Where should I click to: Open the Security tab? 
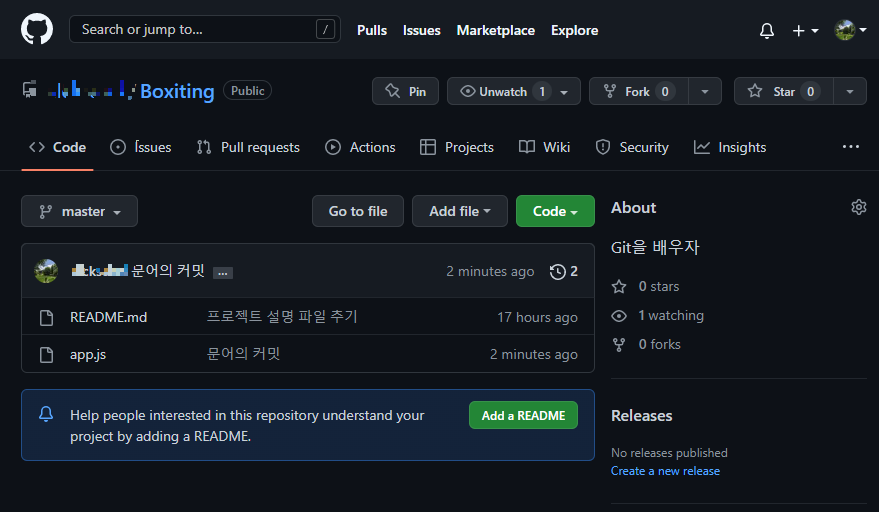tap(632, 147)
